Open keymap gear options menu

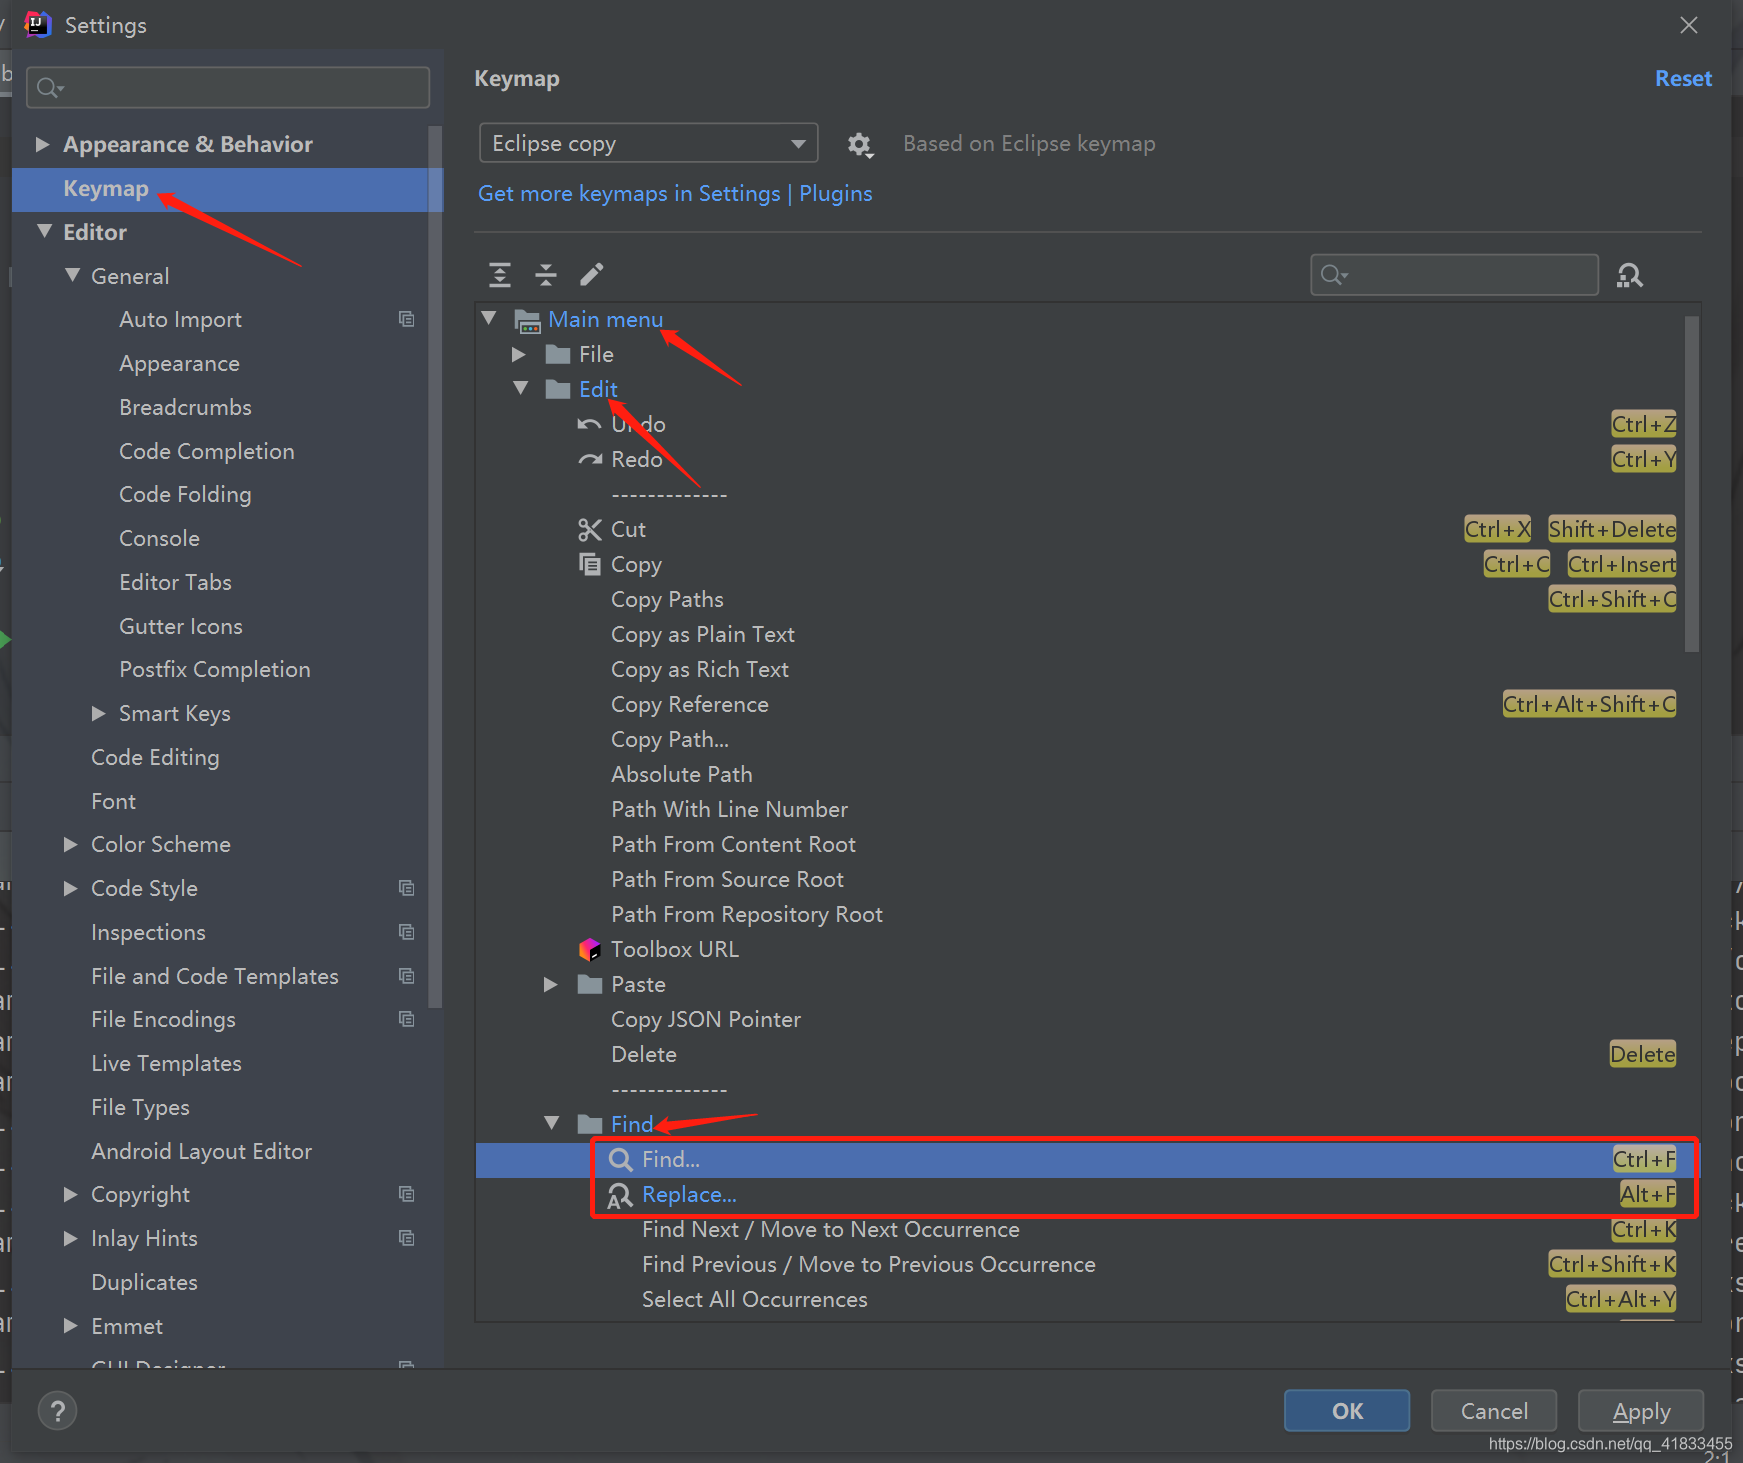tap(859, 145)
